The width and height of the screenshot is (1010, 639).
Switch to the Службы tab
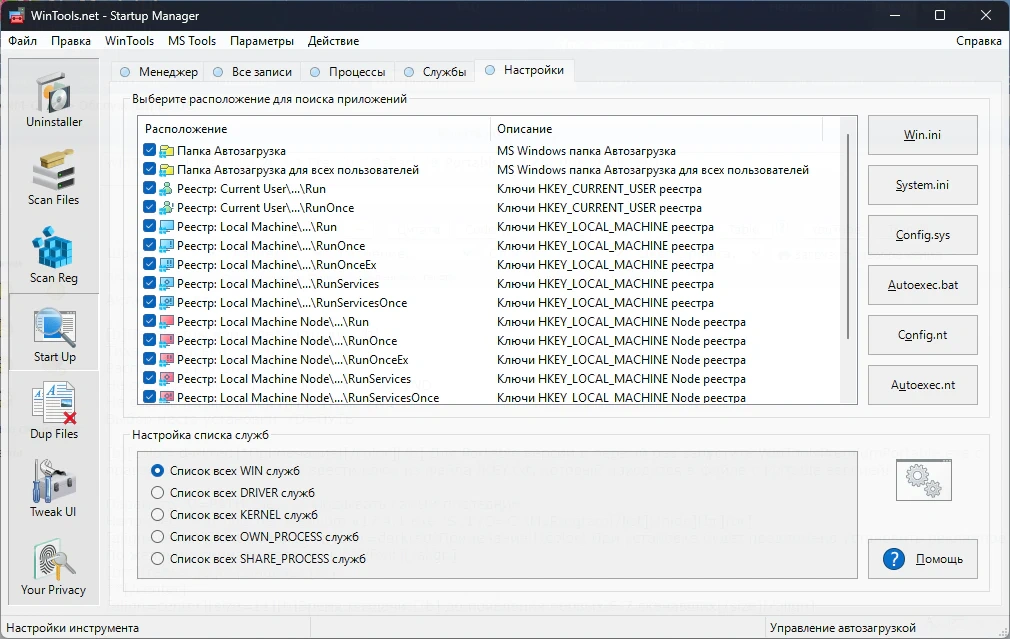[435, 72]
